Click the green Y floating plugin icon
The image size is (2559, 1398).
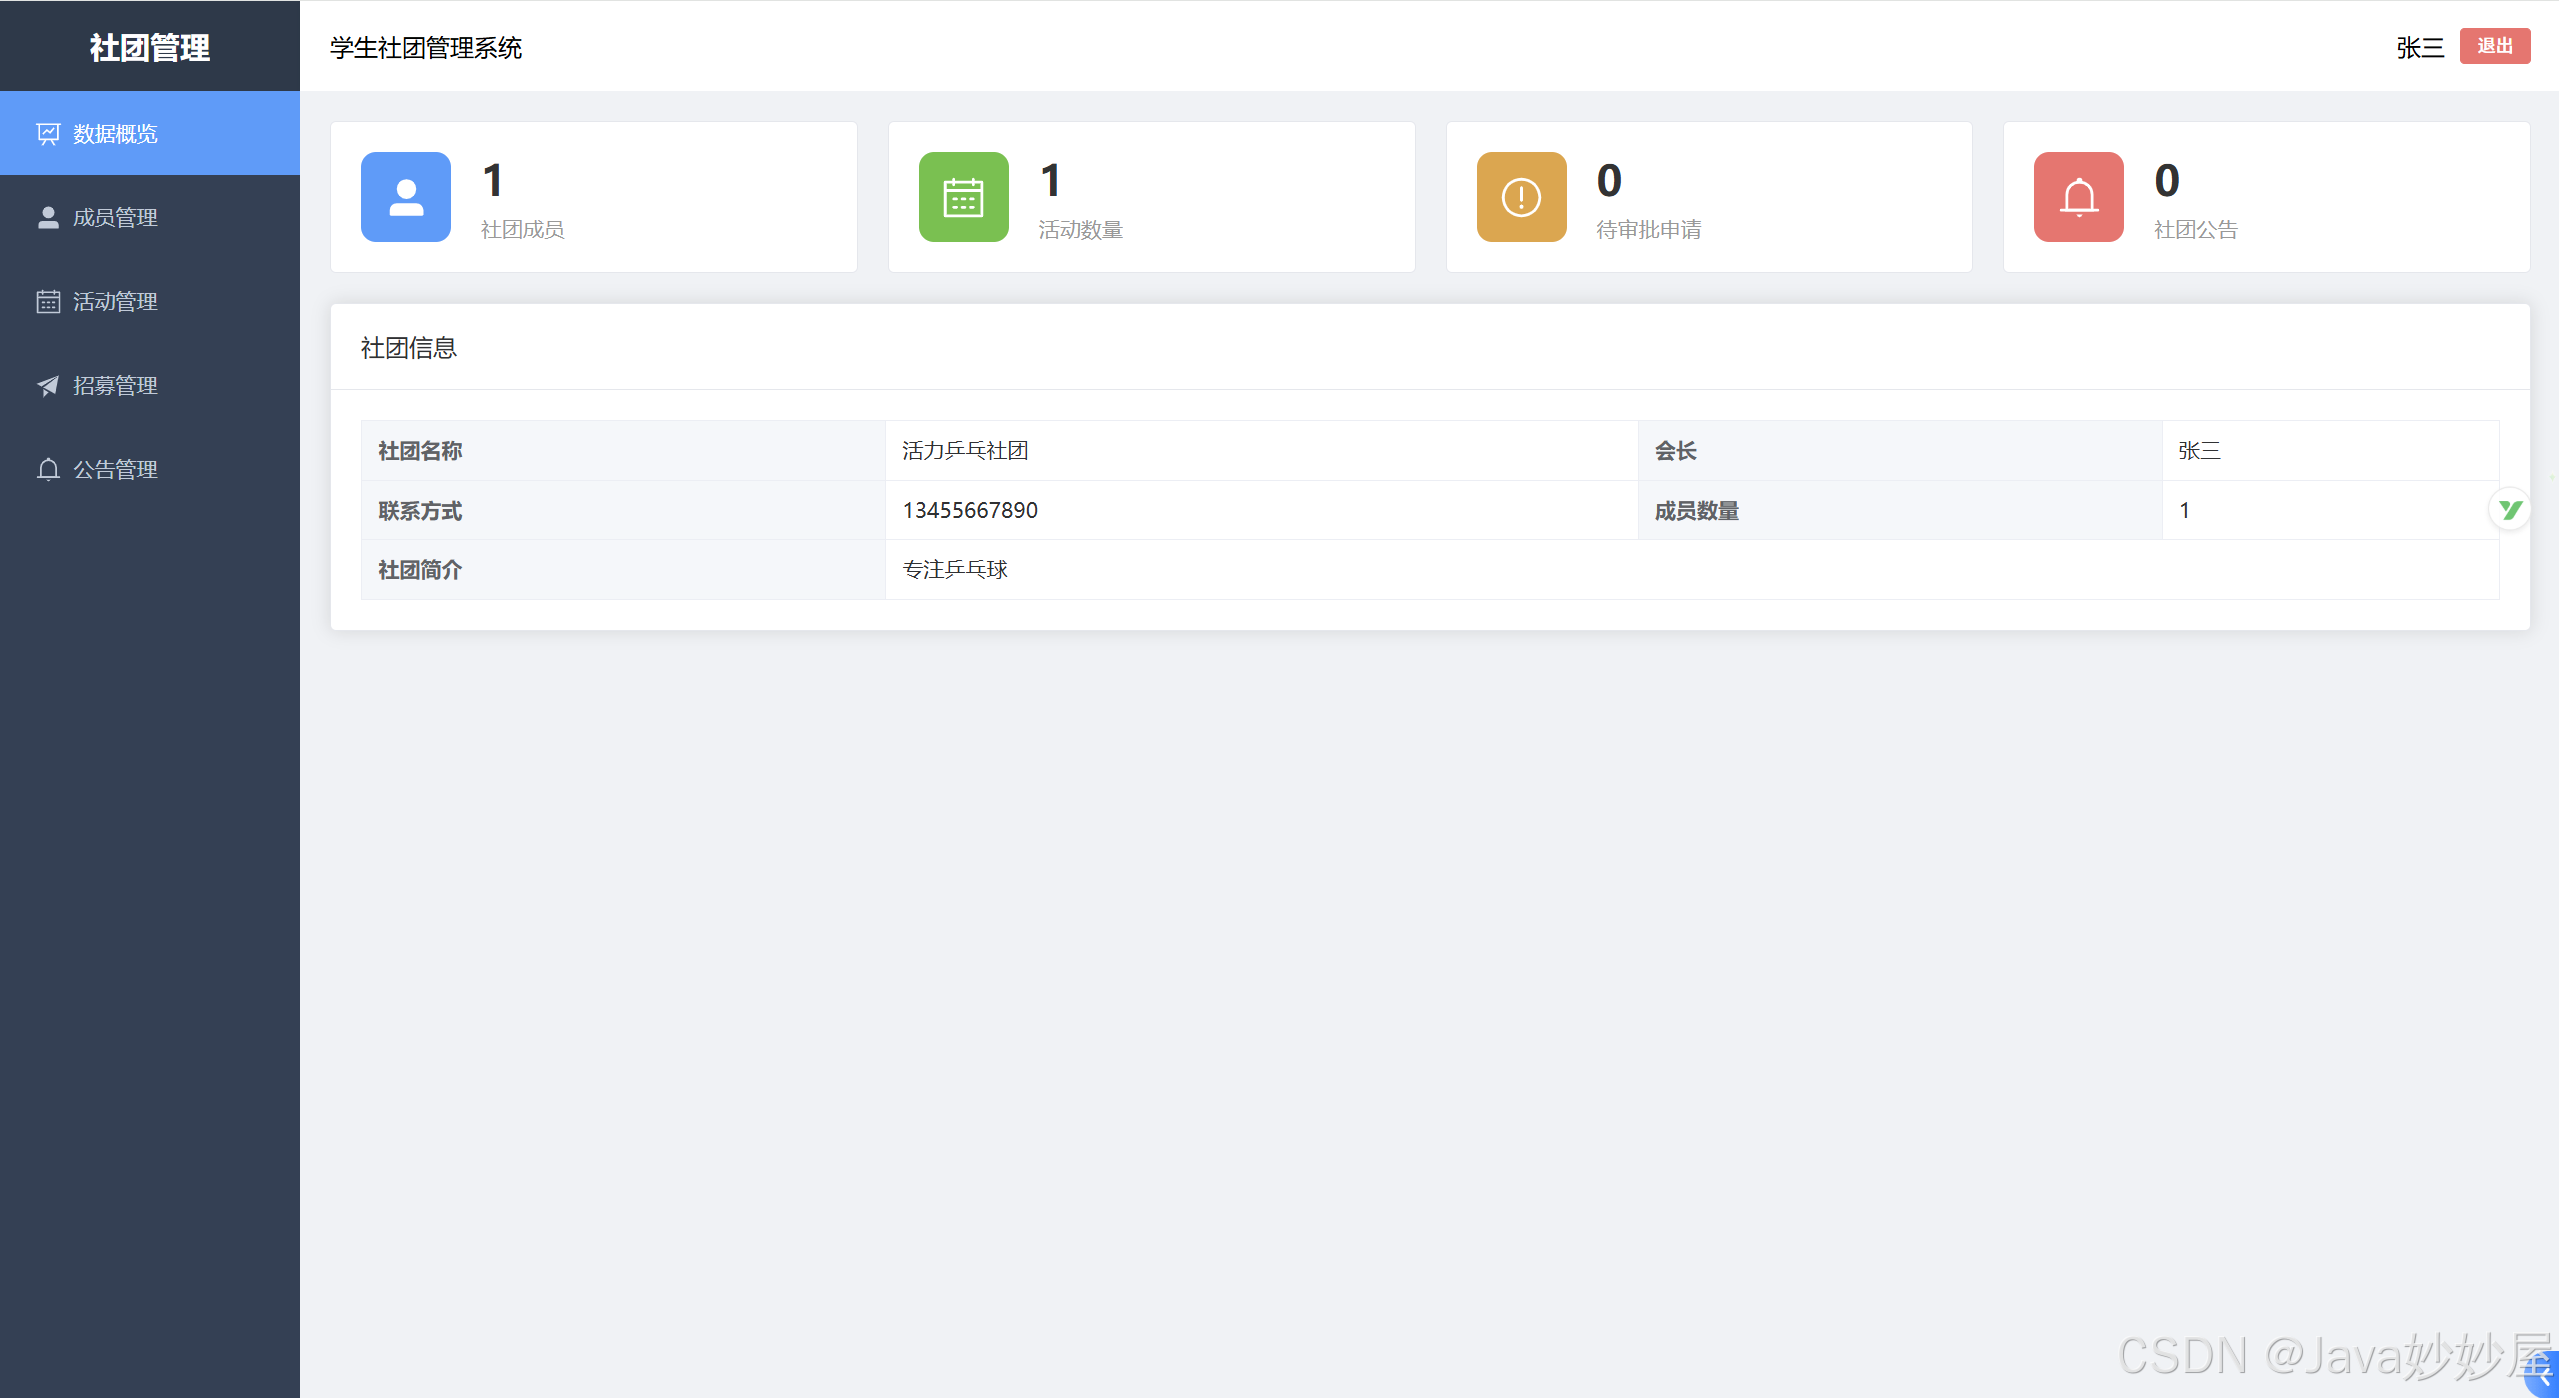pyautogui.click(x=2509, y=510)
